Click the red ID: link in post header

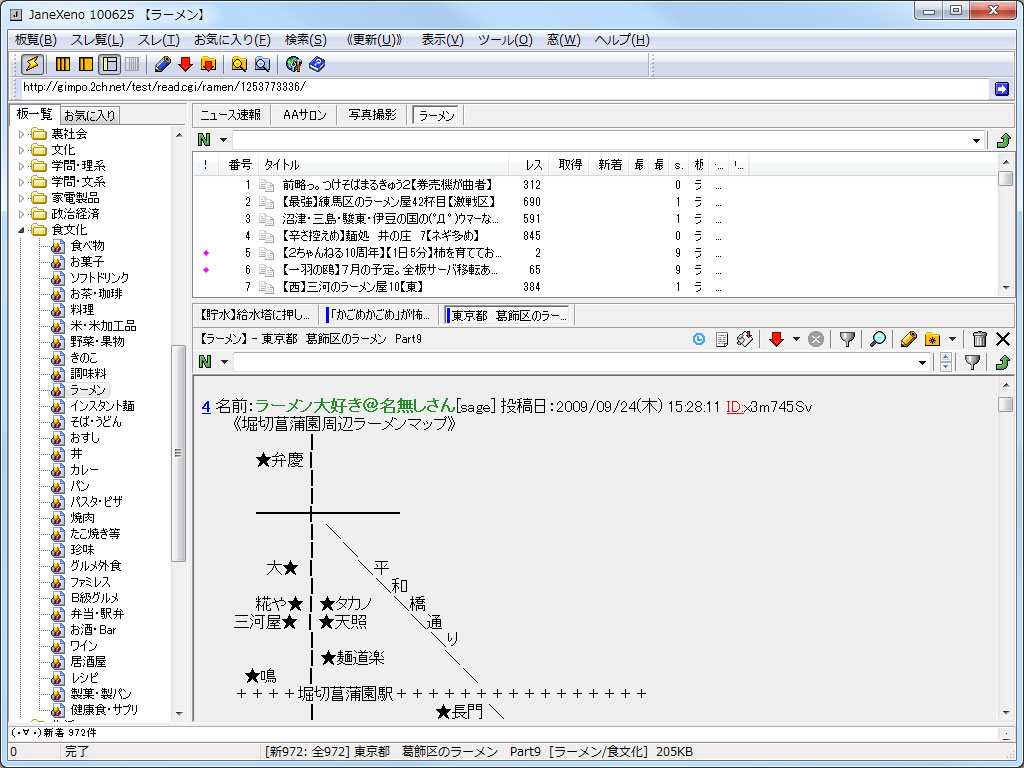click(x=735, y=407)
